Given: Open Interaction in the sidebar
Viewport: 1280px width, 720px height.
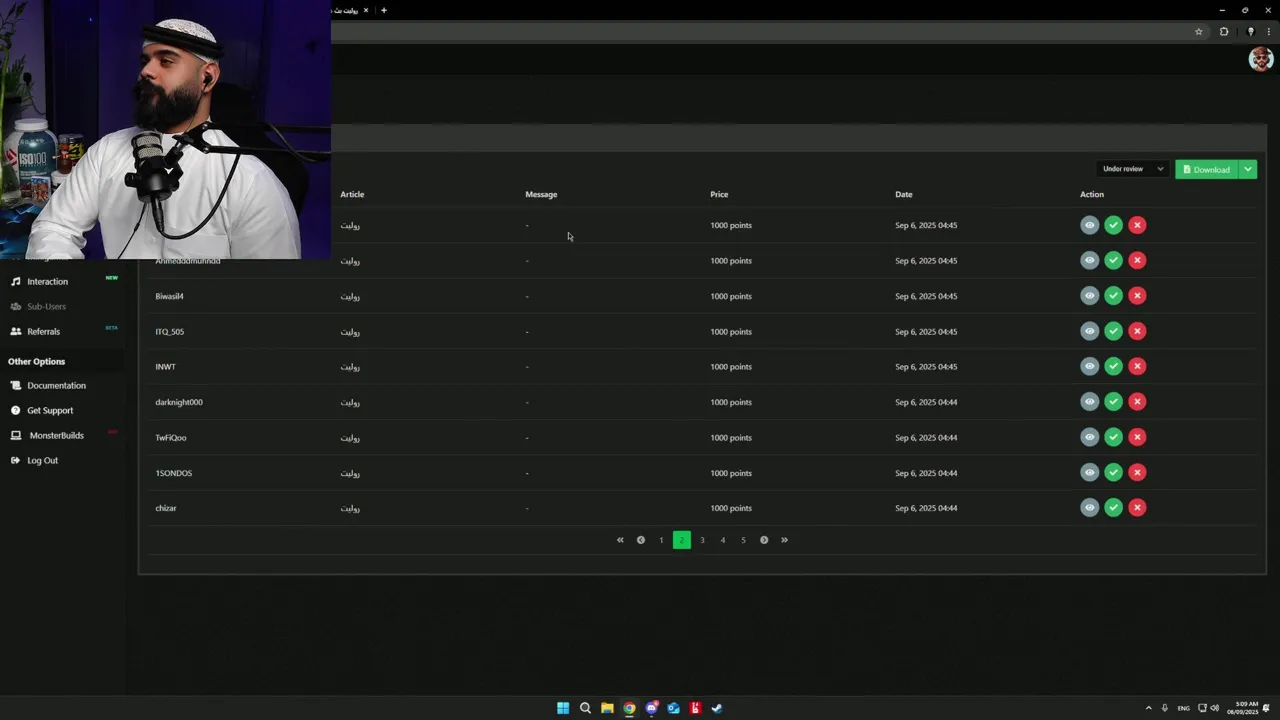Looking at the screenshot, I should tap(47, 282).
